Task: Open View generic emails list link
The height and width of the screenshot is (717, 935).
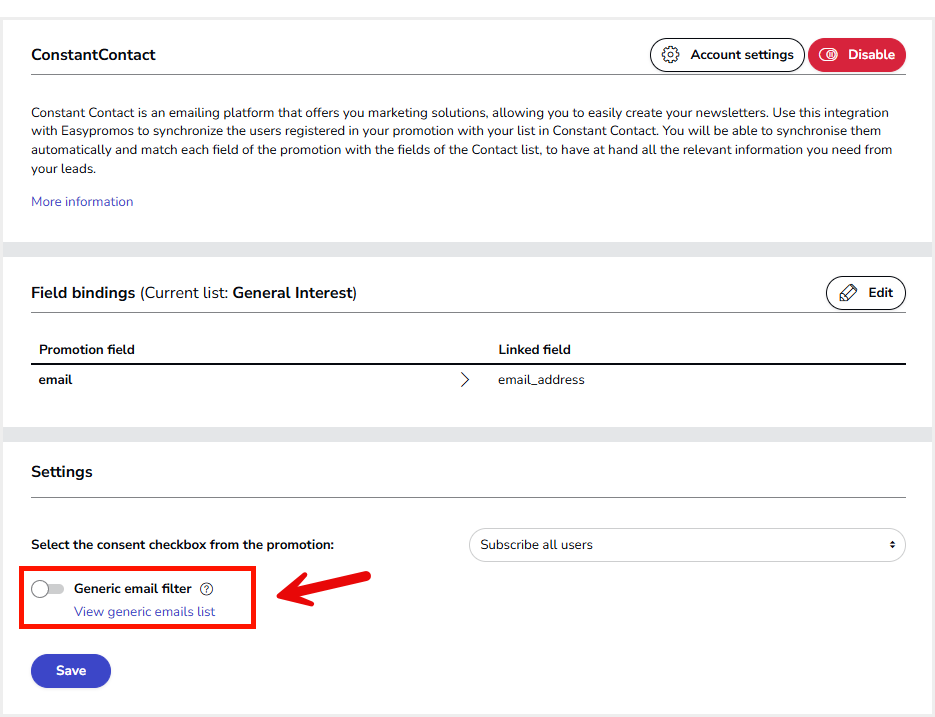Action: point(144,611)
